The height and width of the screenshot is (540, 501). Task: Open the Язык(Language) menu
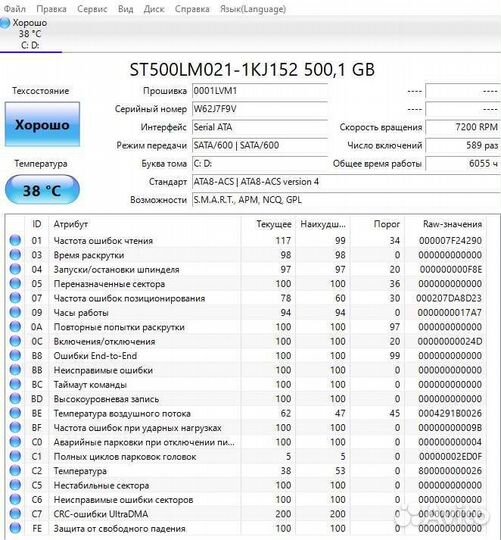pyautogui.click(x=253, y=9)
